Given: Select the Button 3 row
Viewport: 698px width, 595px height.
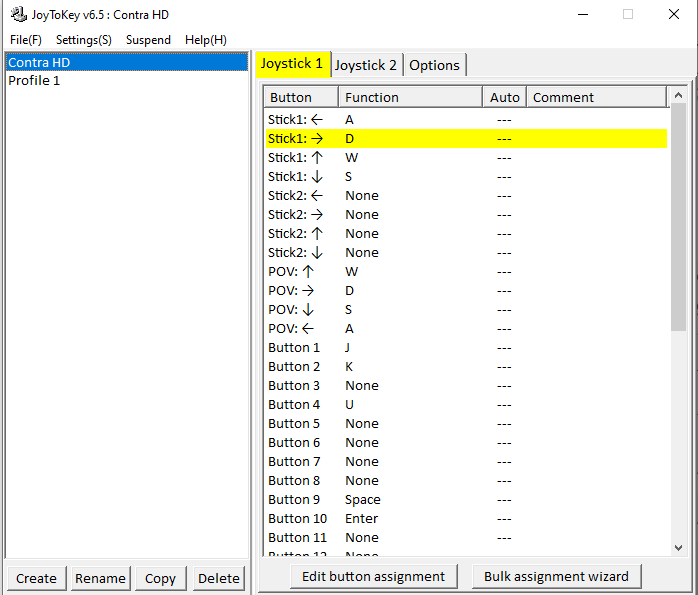Looking at the screenshot, I should [466, 385].
